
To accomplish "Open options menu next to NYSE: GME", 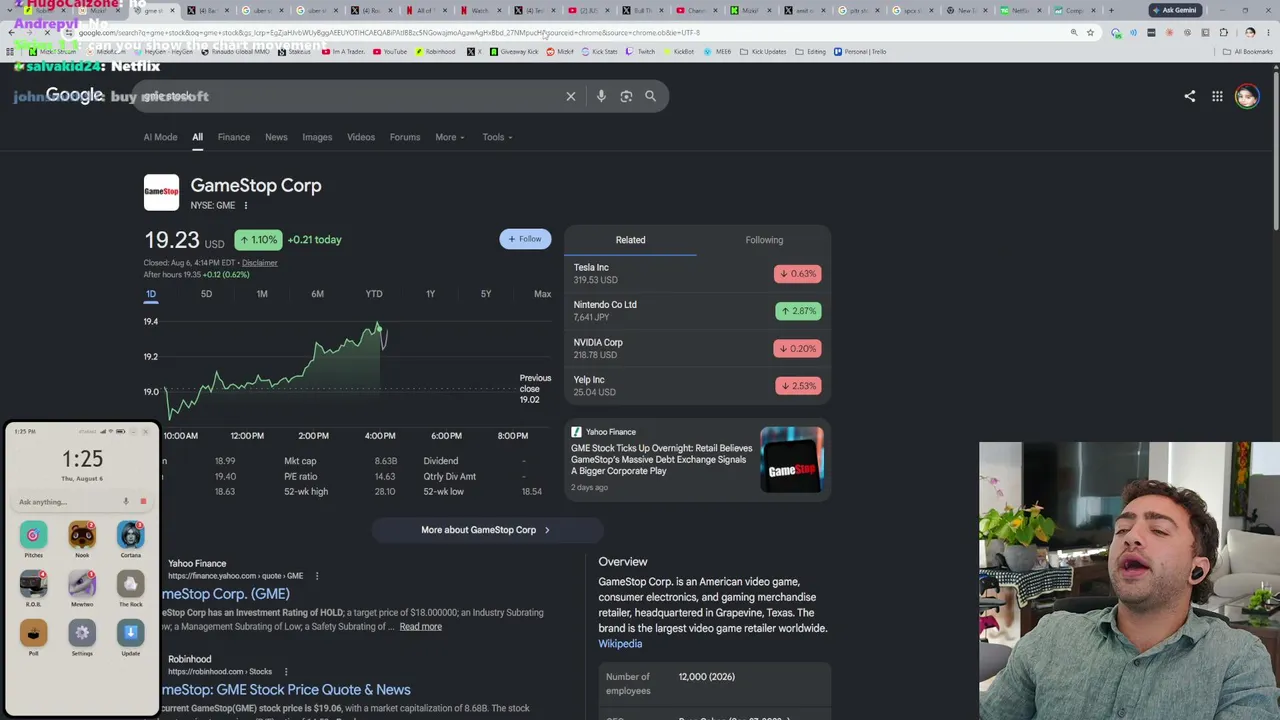I will pyautogui.click(x=245, y=206).
